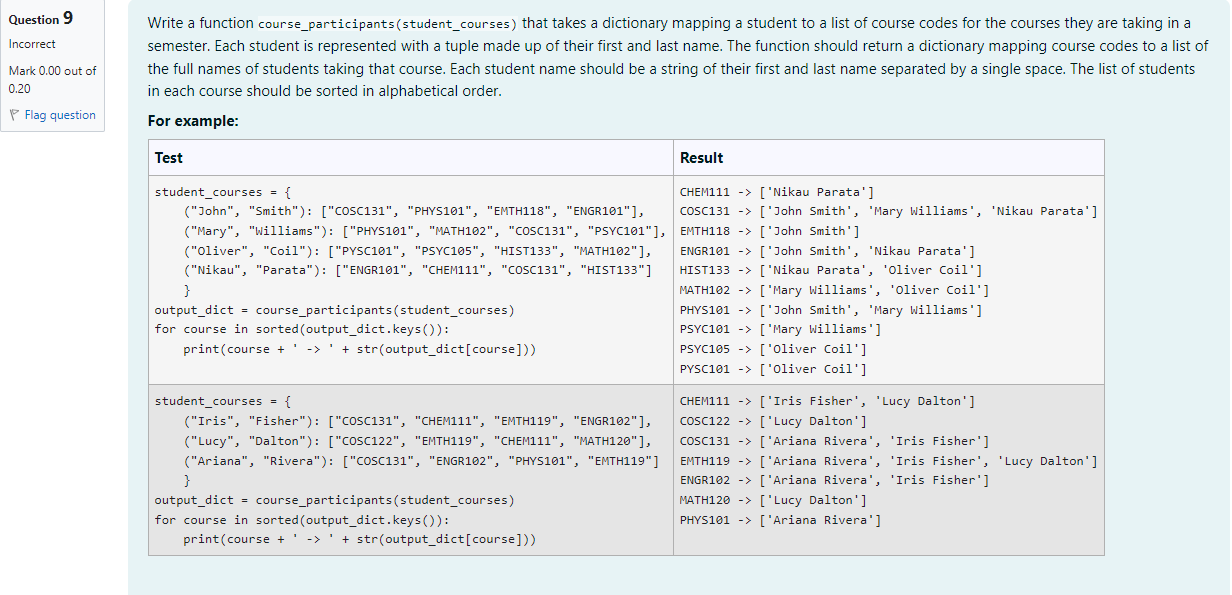Click the flag icon beside Flag question
The image size is (1232, 595).
[x=13, y=114]
